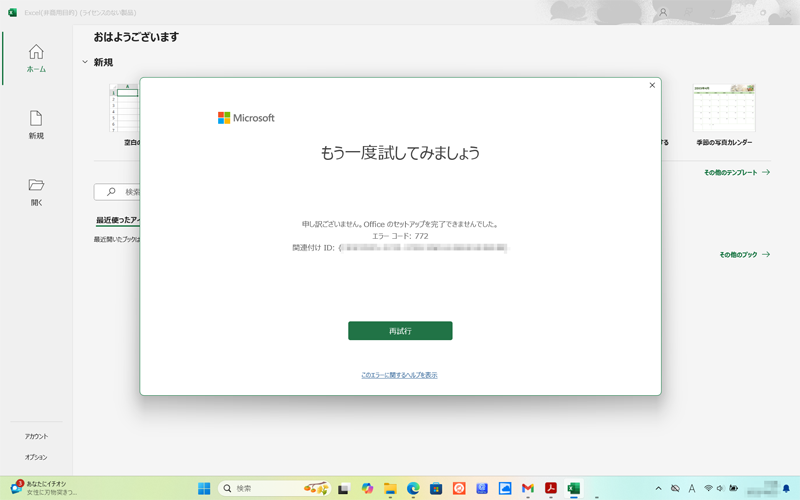This screenshot has width=800, height=500.
Task: Open the このエラーに関するヘルプを表示 link
Action: tap(399, 375)
